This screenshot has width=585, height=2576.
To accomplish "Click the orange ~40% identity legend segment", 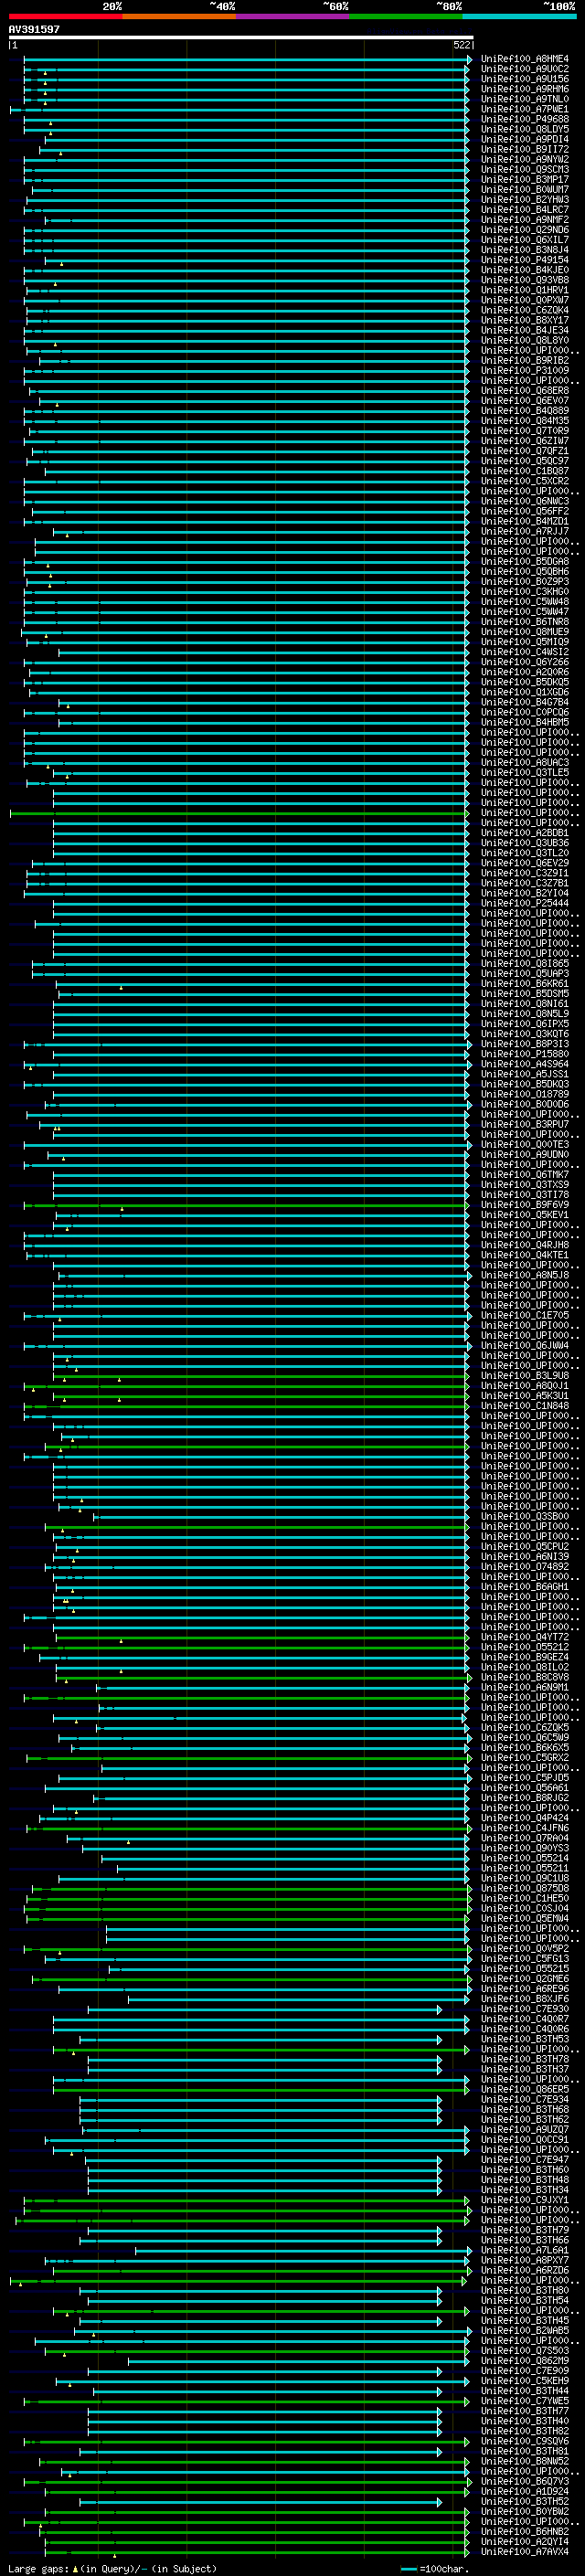I will point(179,16).
